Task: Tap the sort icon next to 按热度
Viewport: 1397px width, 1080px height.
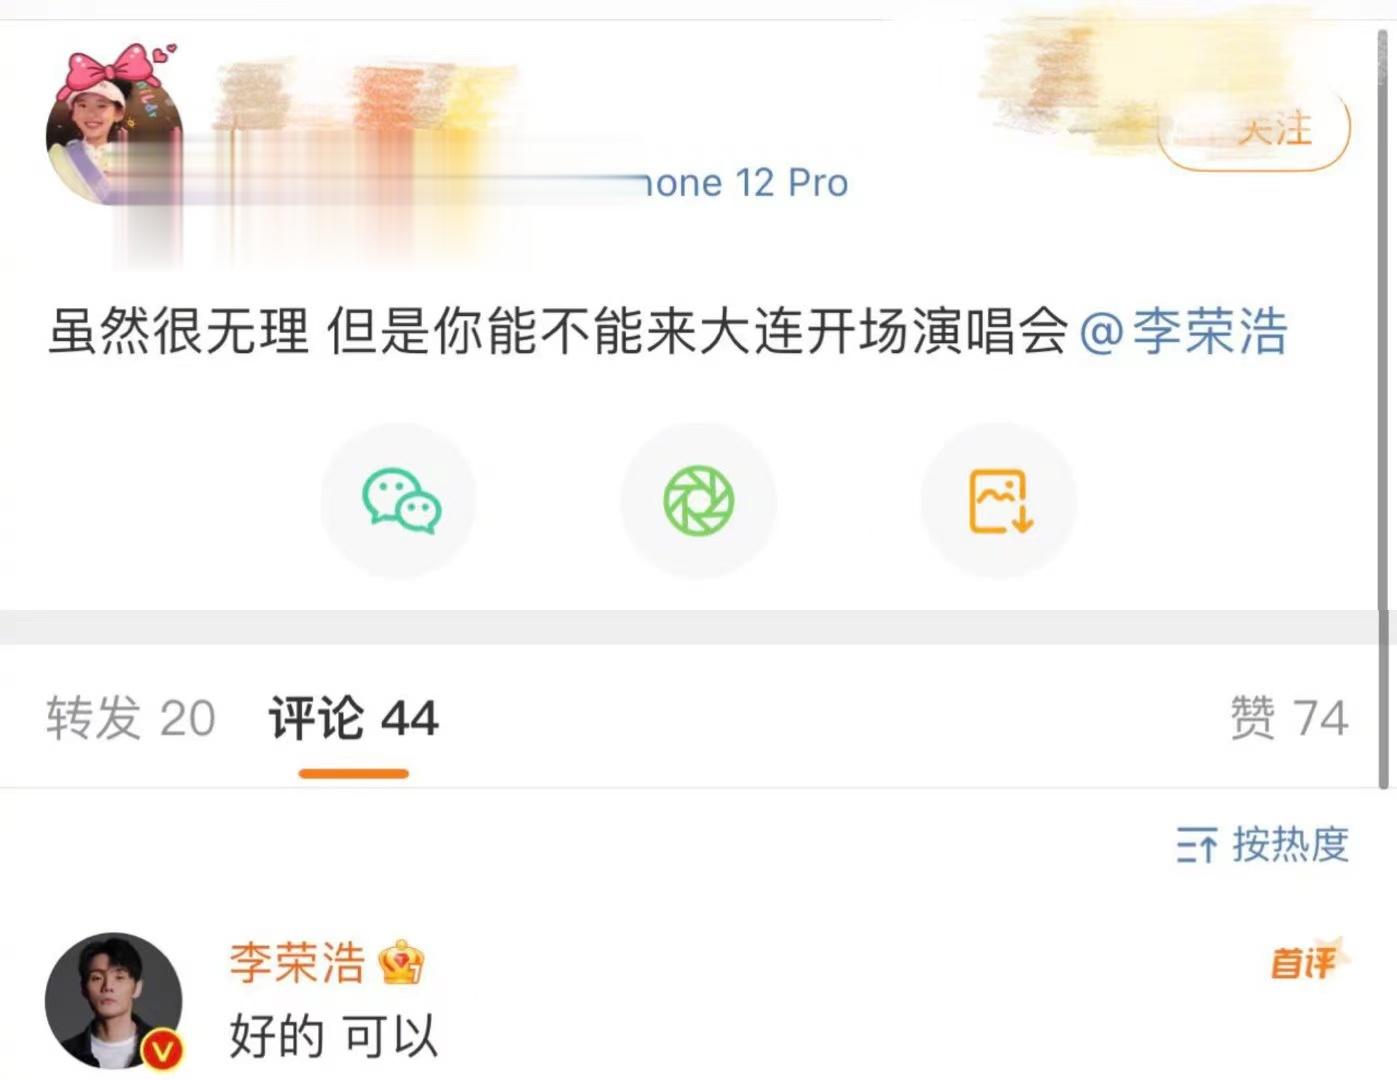Action: click(1196, 845)
